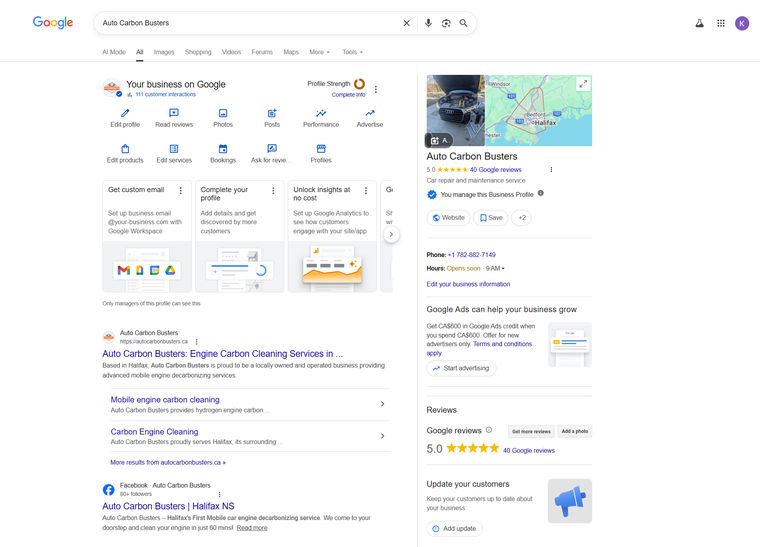Open Carbon Engine Cleaning sitelink chevron

(x=382, y=436)
